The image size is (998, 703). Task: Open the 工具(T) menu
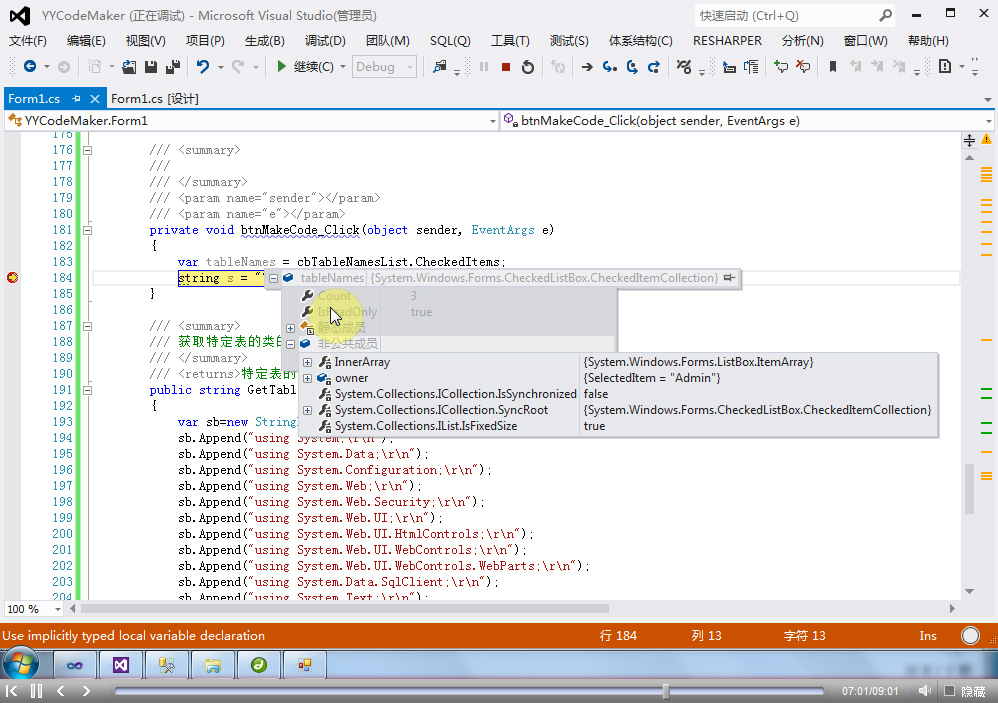(x=510, y=41)
